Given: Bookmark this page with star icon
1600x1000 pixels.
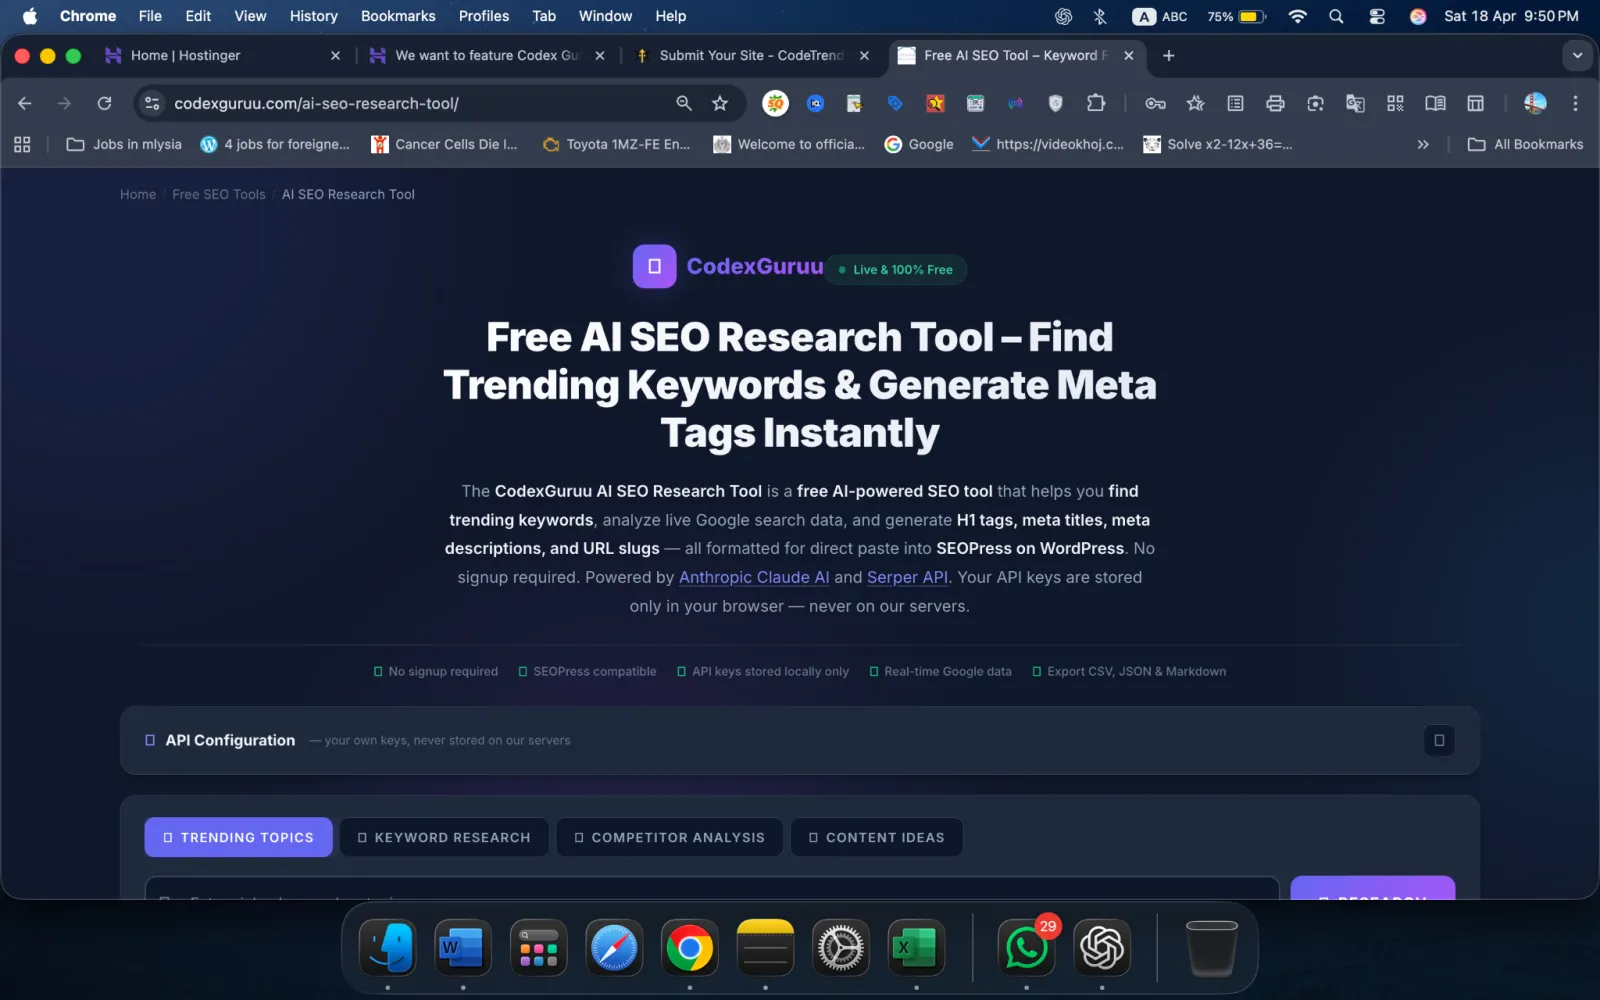Looking at the screenshot, I should pyautogui.click(x=720, y=103).
